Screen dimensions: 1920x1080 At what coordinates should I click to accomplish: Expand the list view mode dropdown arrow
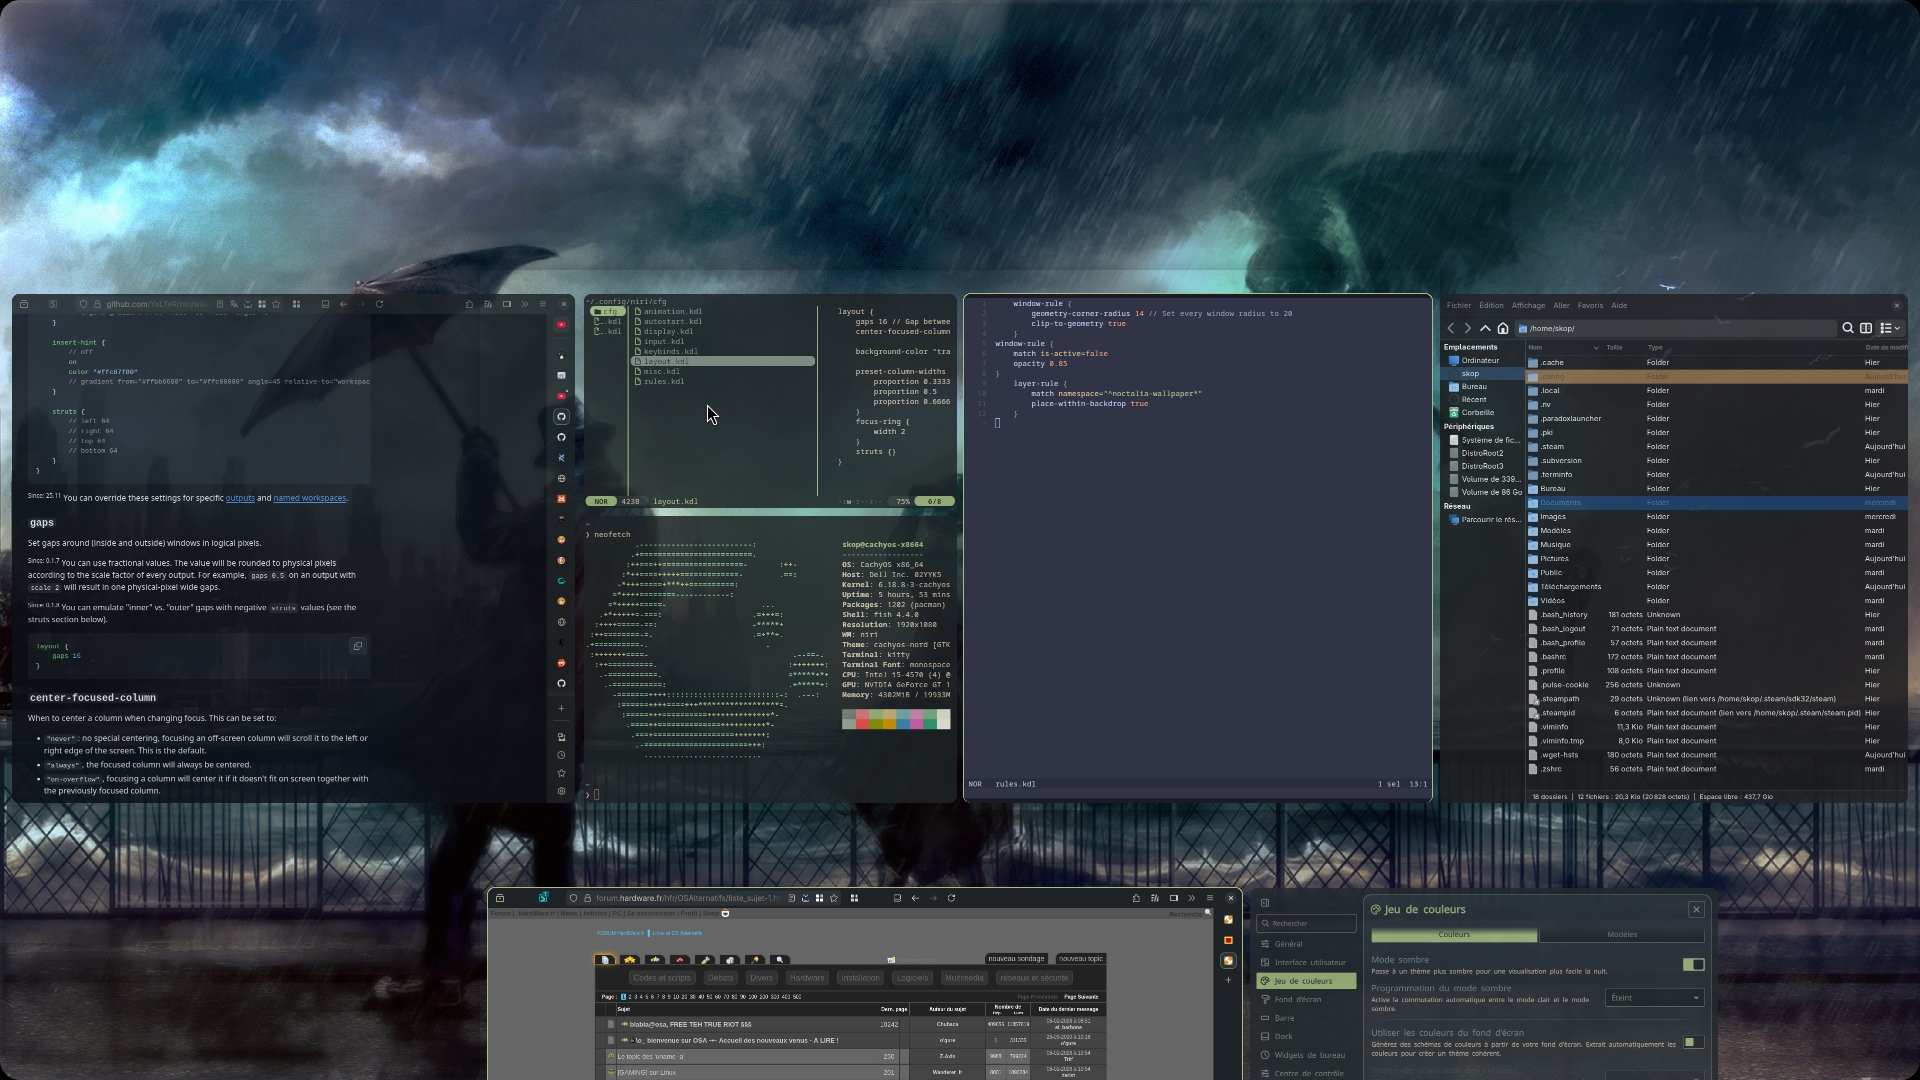tap(1897, 328)
